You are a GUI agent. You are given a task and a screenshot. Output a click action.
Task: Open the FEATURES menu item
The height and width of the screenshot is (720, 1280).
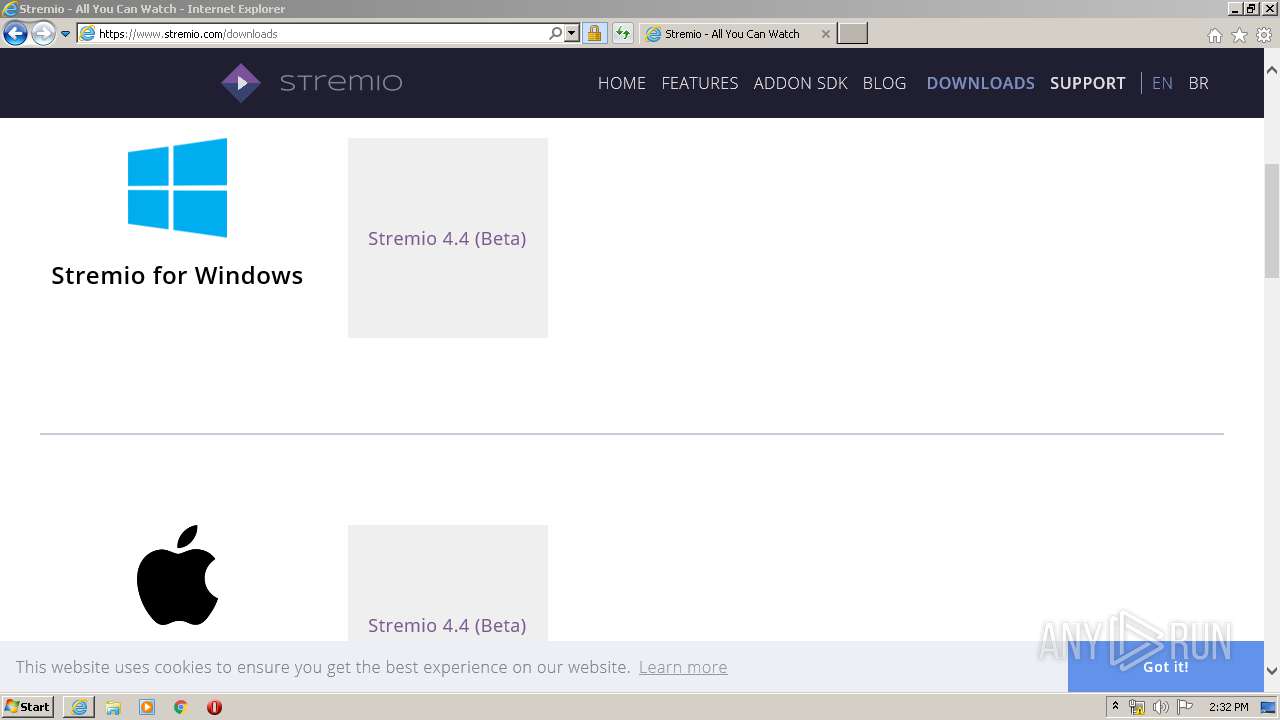tap(699, 83)
